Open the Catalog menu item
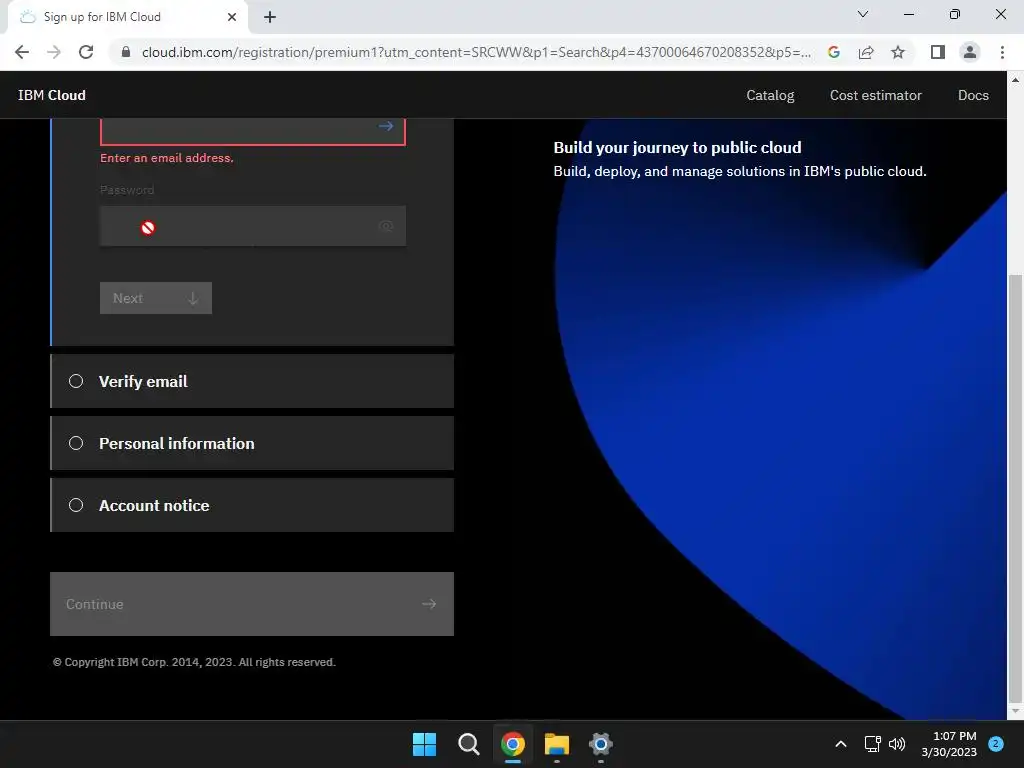Image resolution: width=1024 pixels, height=768 pixels. pyautogui.click(x=770, y=95)
